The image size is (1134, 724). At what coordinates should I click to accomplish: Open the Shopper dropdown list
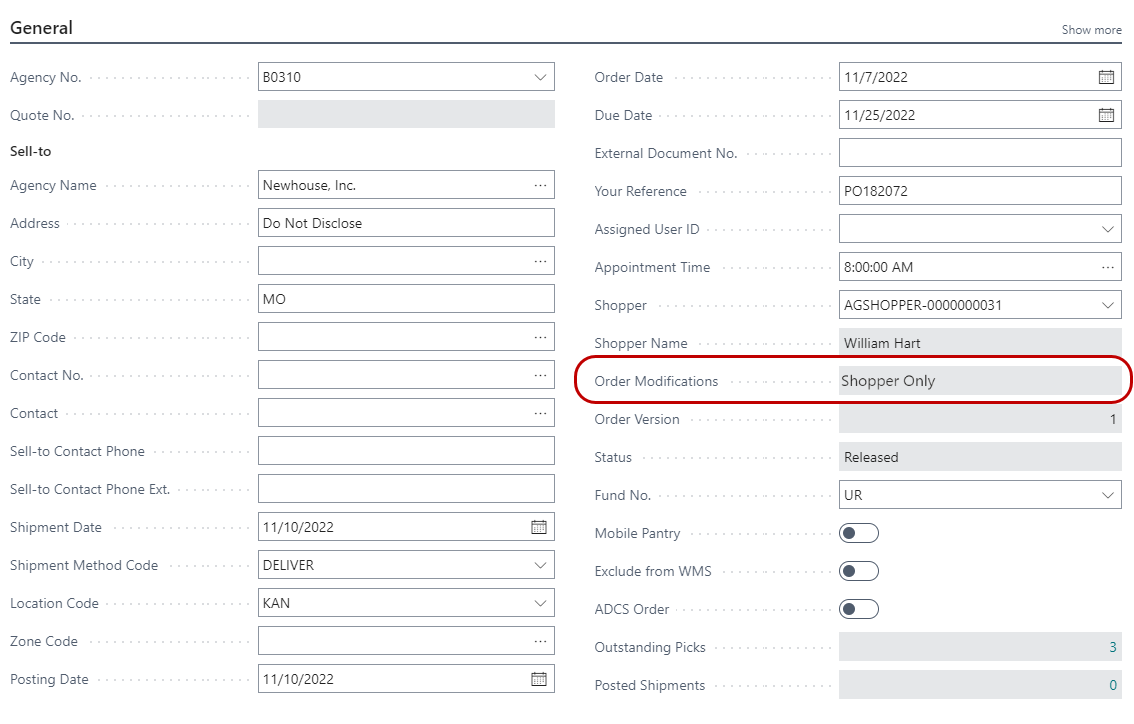pyautogui.click(x=1107, y=305)
